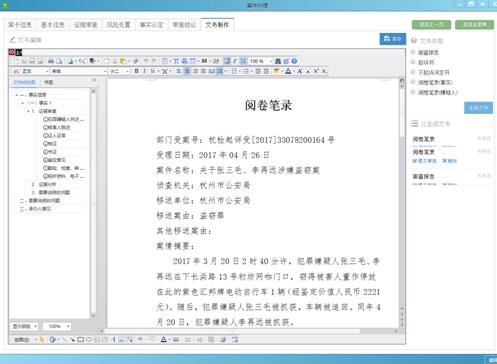Click the font color A in bottom drawing toolbar
The height and width of the screenshot is (364, 497).
[163, 340]
